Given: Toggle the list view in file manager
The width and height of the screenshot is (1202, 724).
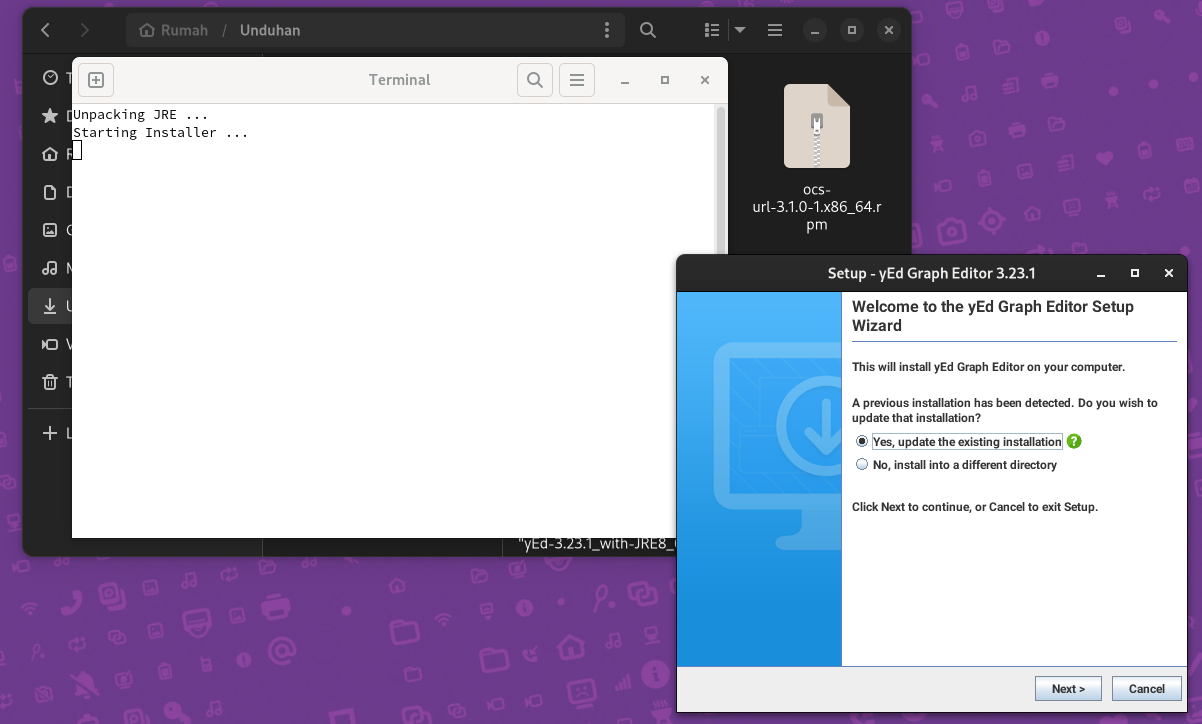Looking at the screenshot, I should pos(712,30).
